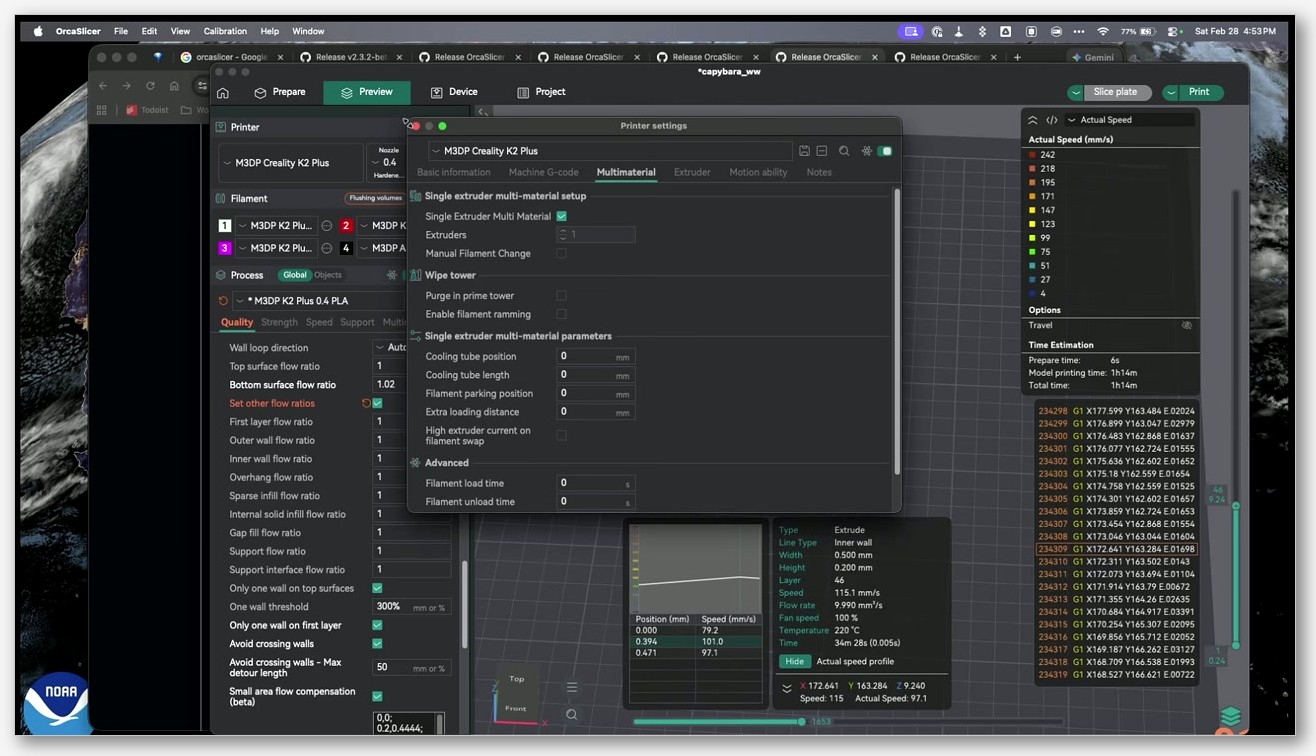Click the Apple menu icon
Screen dimensions: 1316x756
point(38,31)
